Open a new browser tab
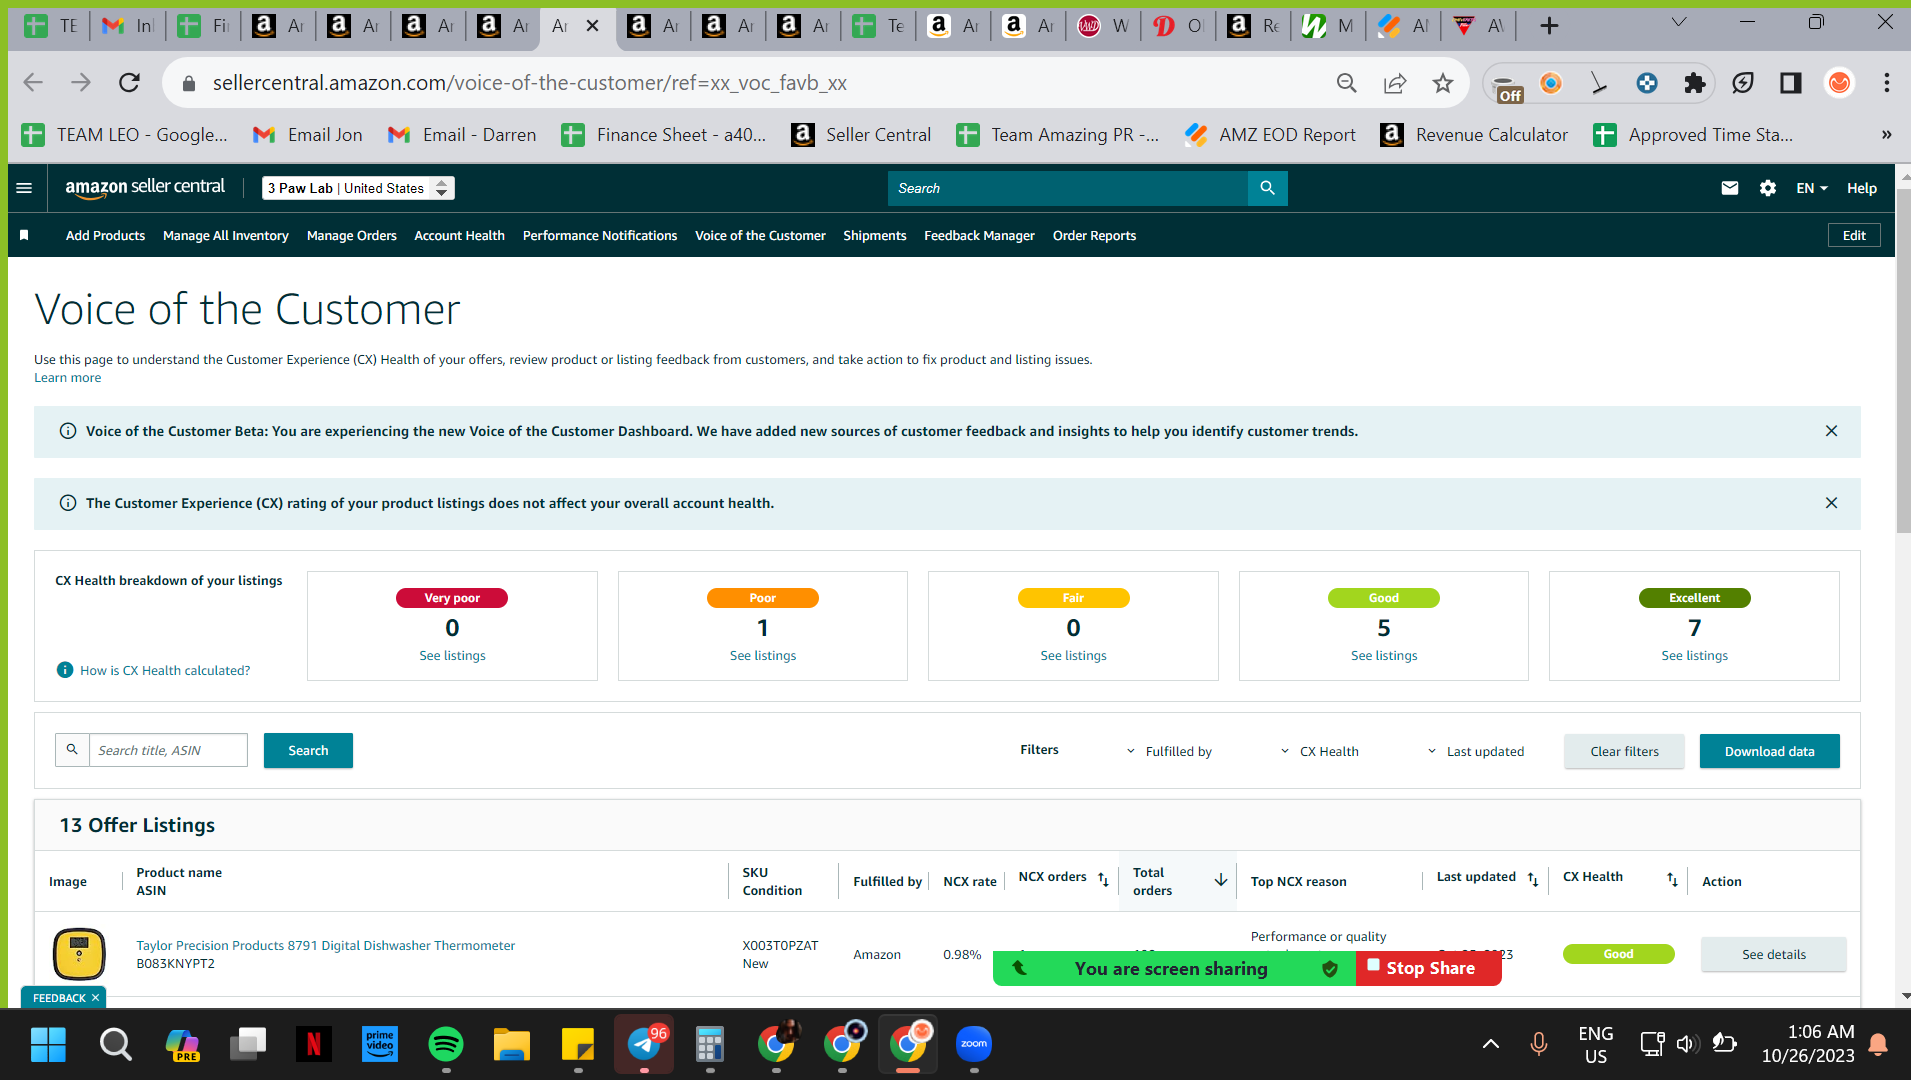This screenshot has height=1080, width=1911. coord(1549,26)
